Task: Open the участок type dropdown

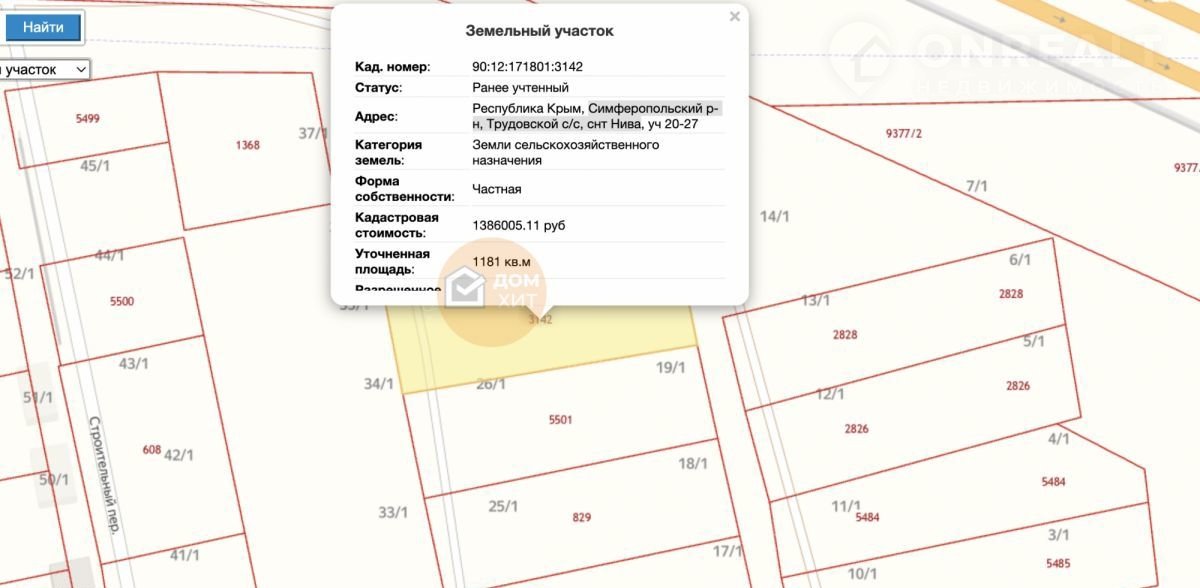Action: 45,70
